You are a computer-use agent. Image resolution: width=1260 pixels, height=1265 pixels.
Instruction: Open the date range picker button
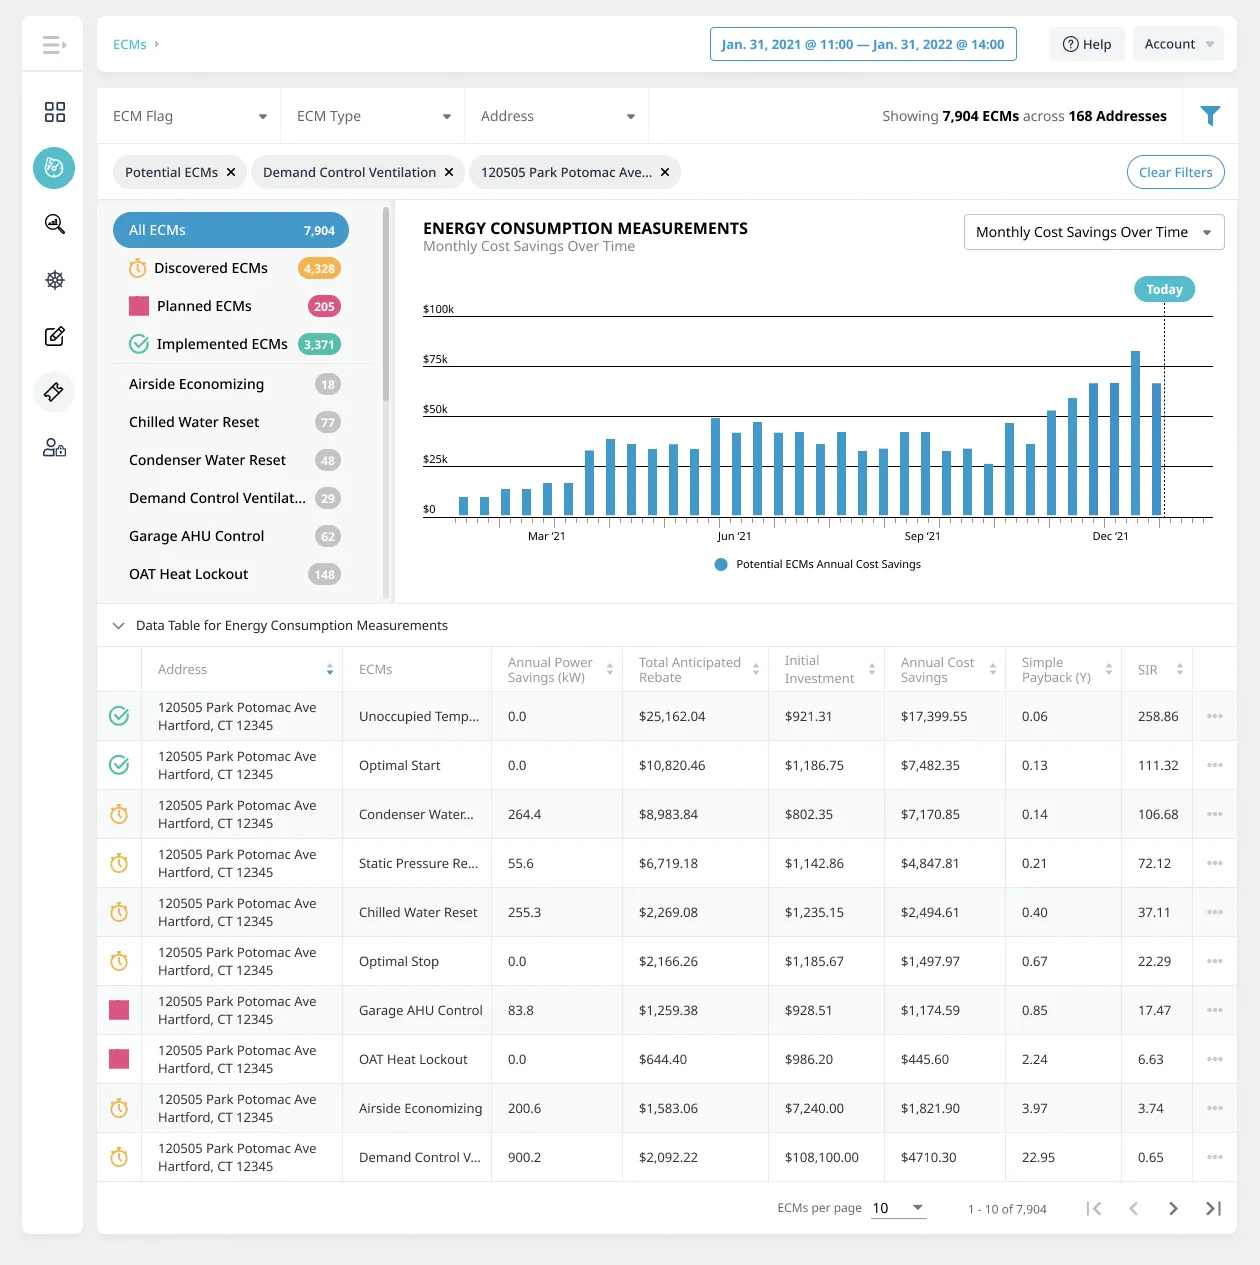pos(863,44)
